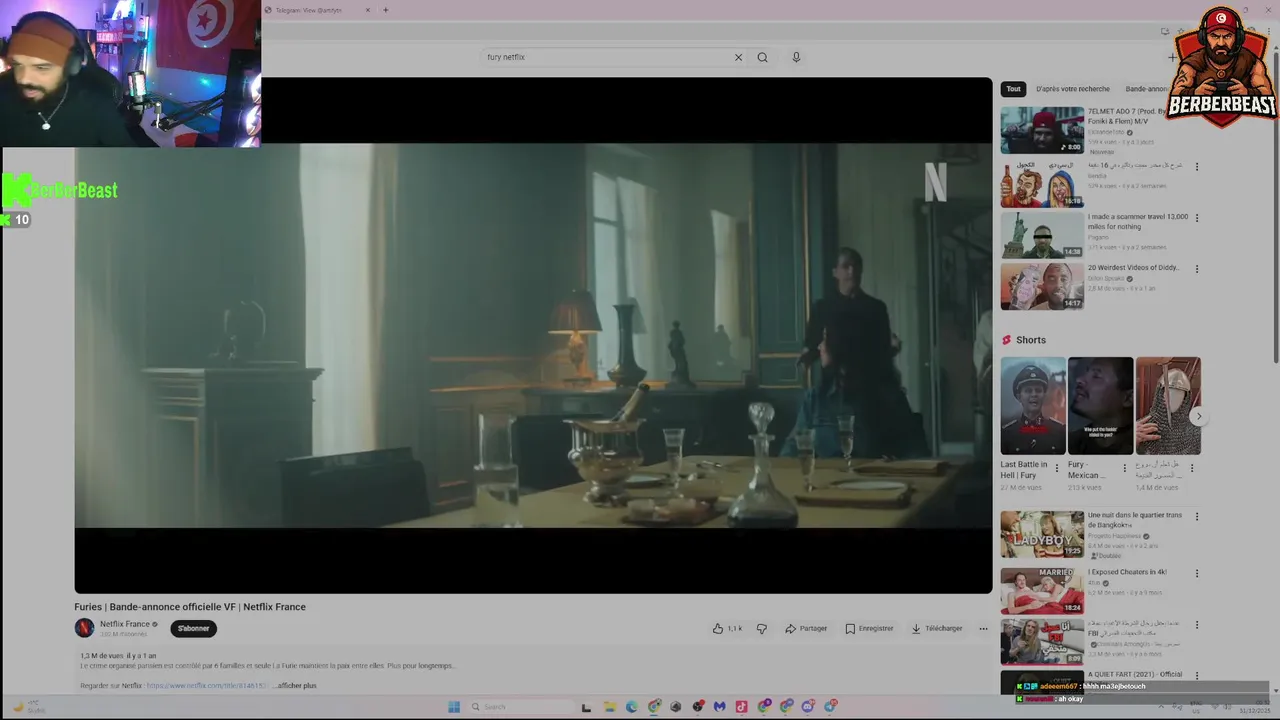Viewport: 1280px width, 720px height.
Task: Share the video via Partager
Action: 806,628
